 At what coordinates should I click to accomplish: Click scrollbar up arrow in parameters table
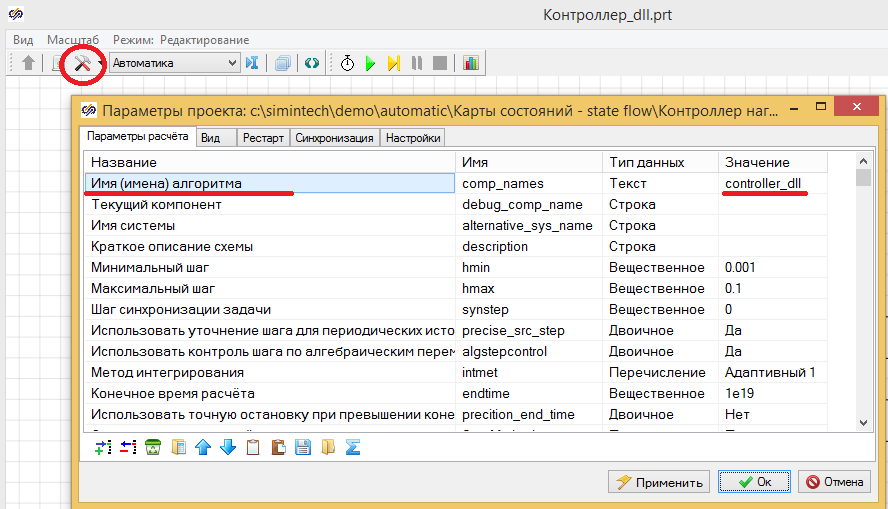[x=863, y=161]
